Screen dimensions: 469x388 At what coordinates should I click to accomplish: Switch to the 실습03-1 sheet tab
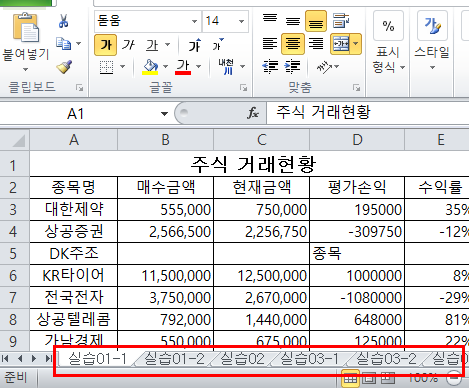click(x=309, y=359)
